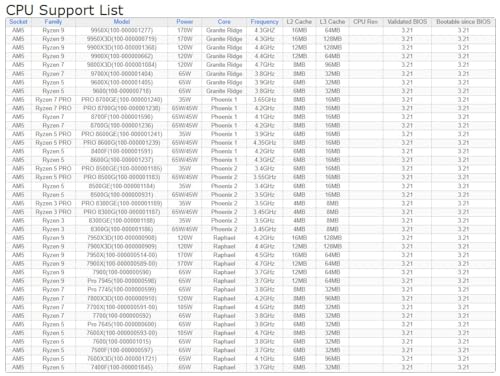Select the 8700F(100-000001590) model cell
Screen dimensions: 500x376
pos(122,117)
